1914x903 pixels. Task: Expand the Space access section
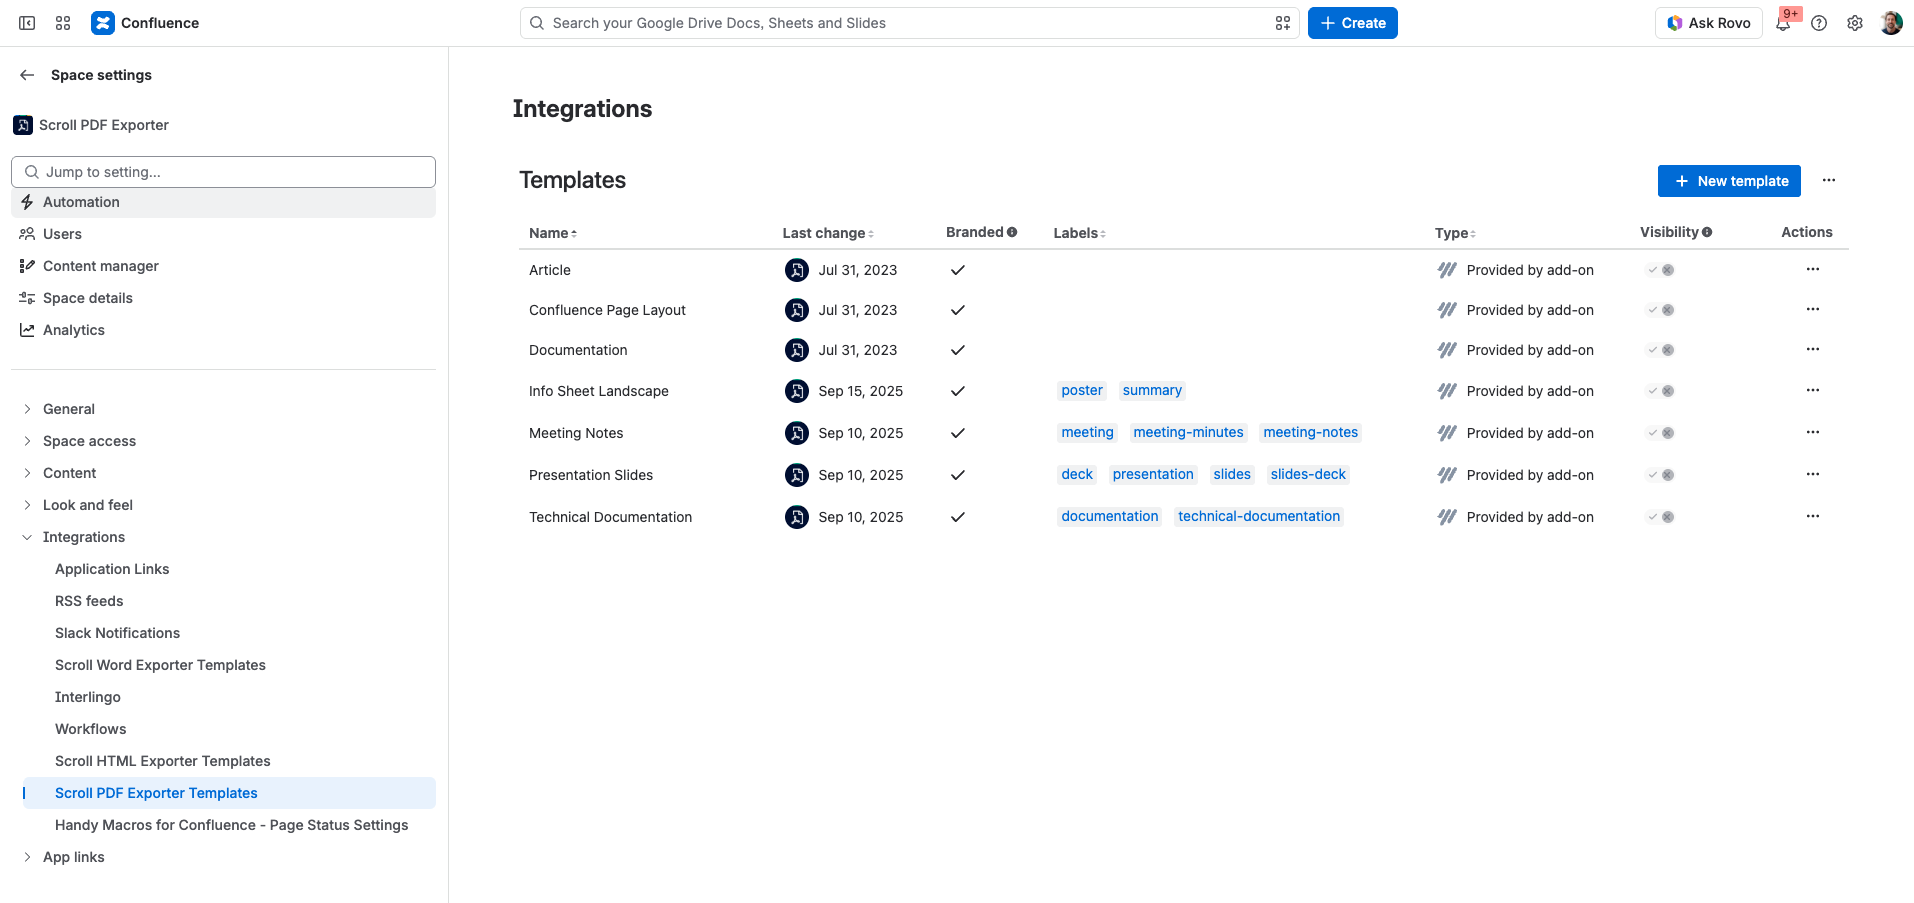pyautogui.click(x=27, y=441)
